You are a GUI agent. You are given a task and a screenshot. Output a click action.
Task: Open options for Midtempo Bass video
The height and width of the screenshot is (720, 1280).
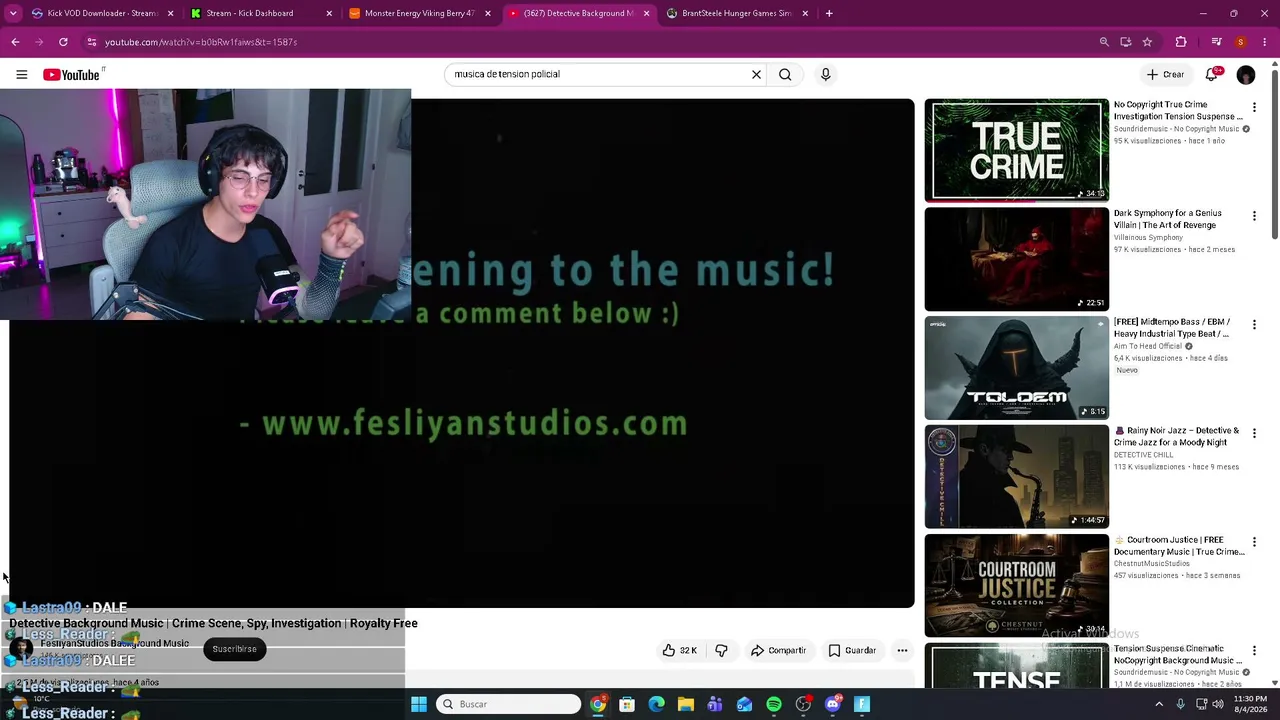click(1254, 325)
